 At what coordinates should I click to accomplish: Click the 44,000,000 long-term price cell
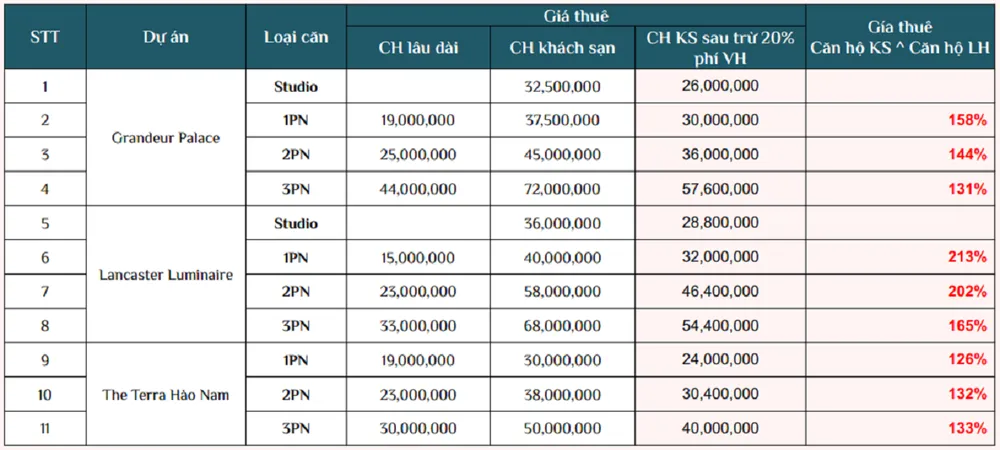[418, 188]
